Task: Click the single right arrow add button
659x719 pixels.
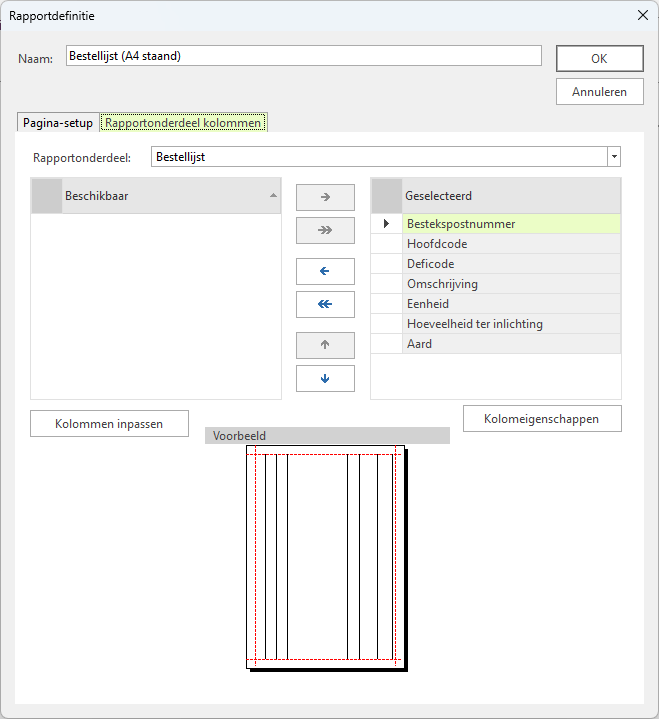Action: 325,197
